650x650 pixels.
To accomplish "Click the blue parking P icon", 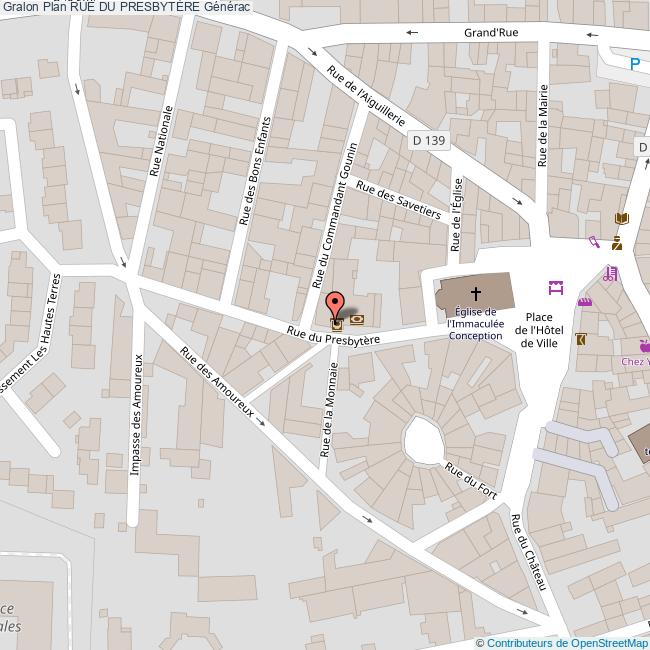I will pos(634,64).
